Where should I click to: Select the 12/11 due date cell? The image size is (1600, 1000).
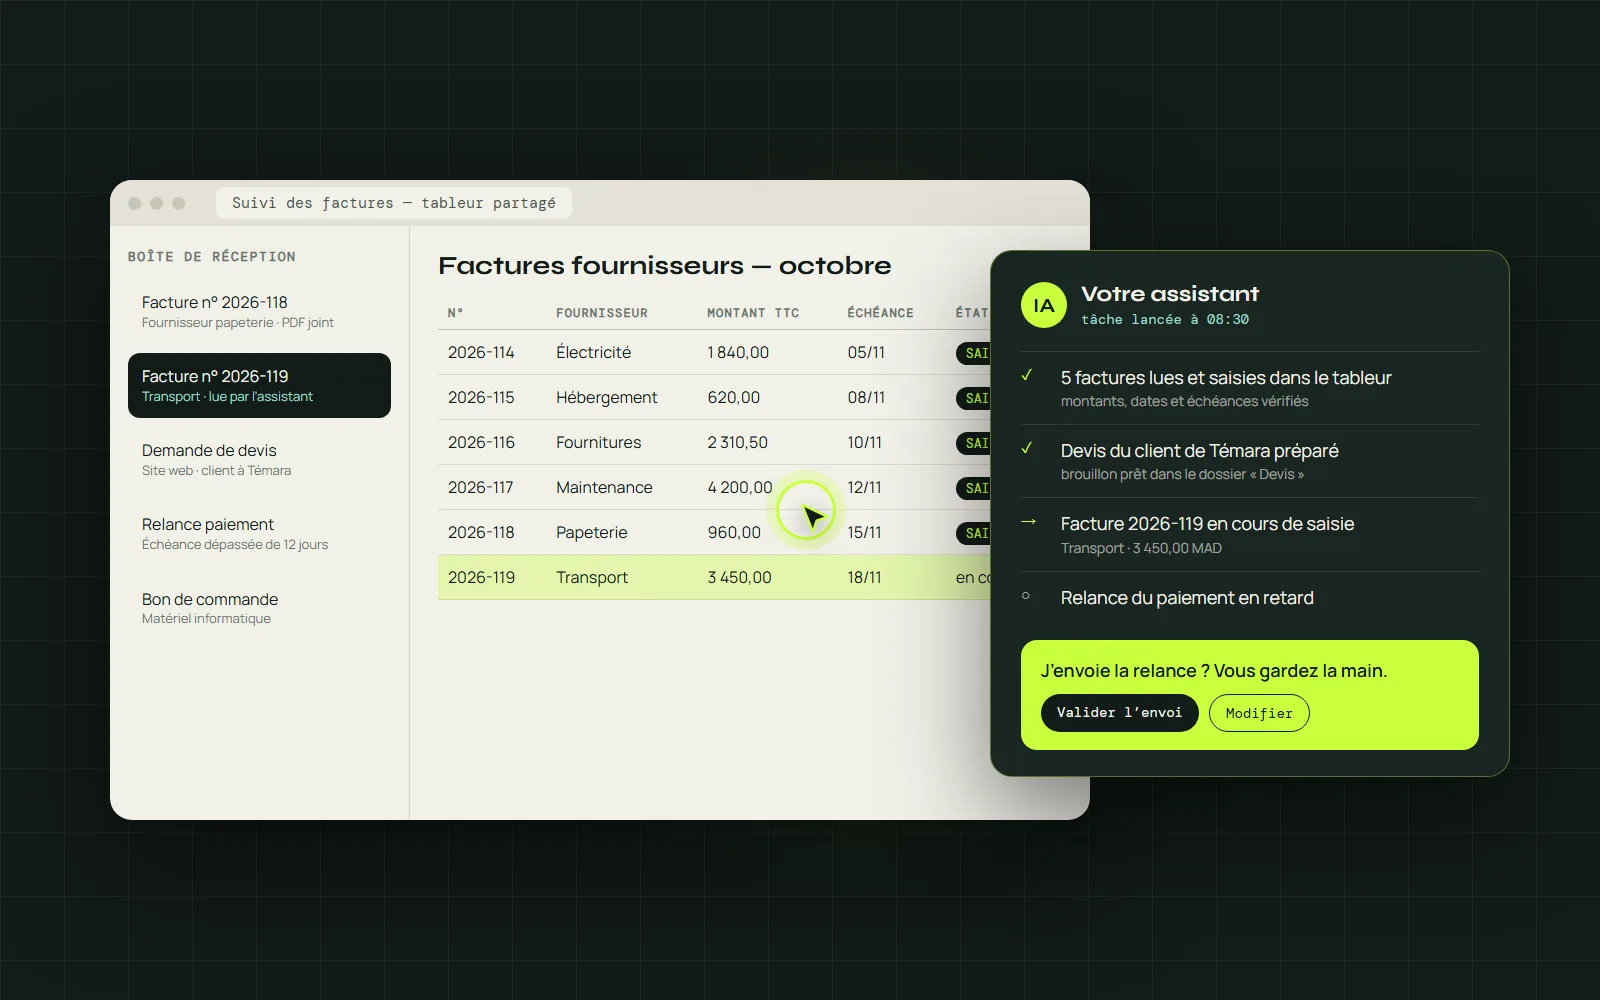point(865,487)
